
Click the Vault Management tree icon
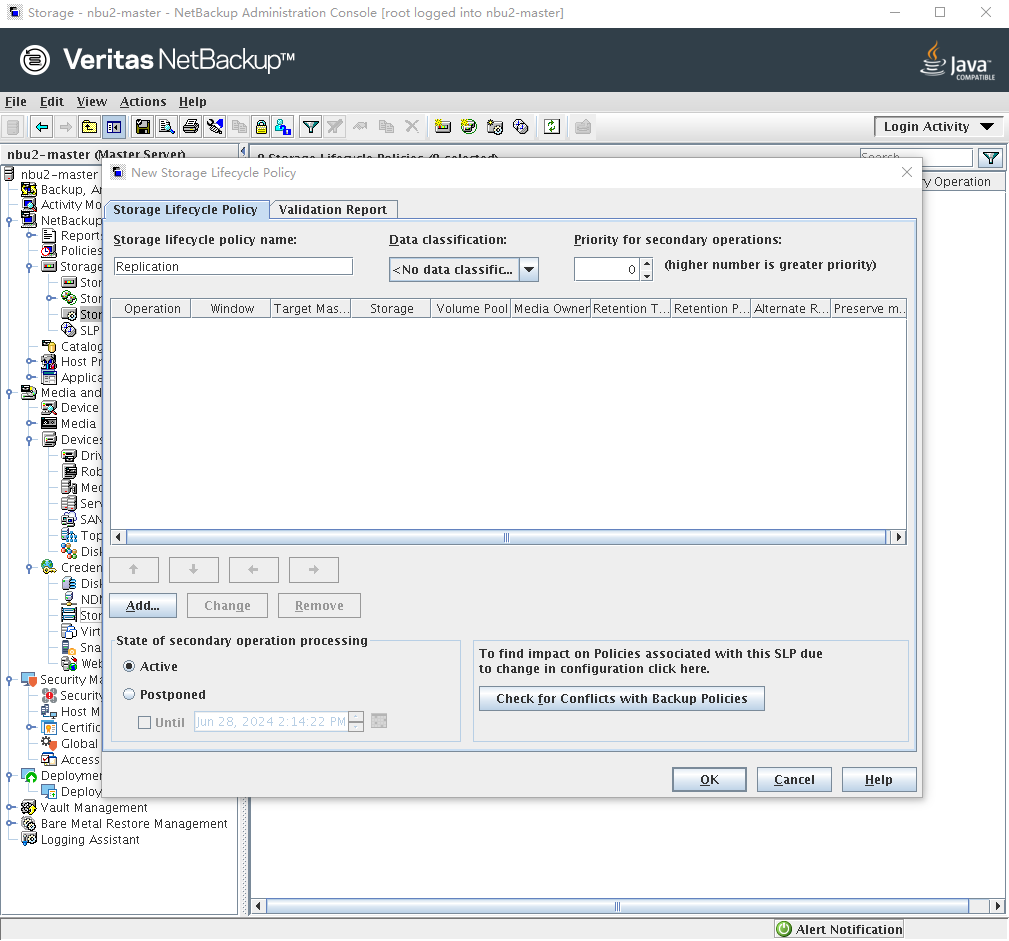(x=29, y=808)
